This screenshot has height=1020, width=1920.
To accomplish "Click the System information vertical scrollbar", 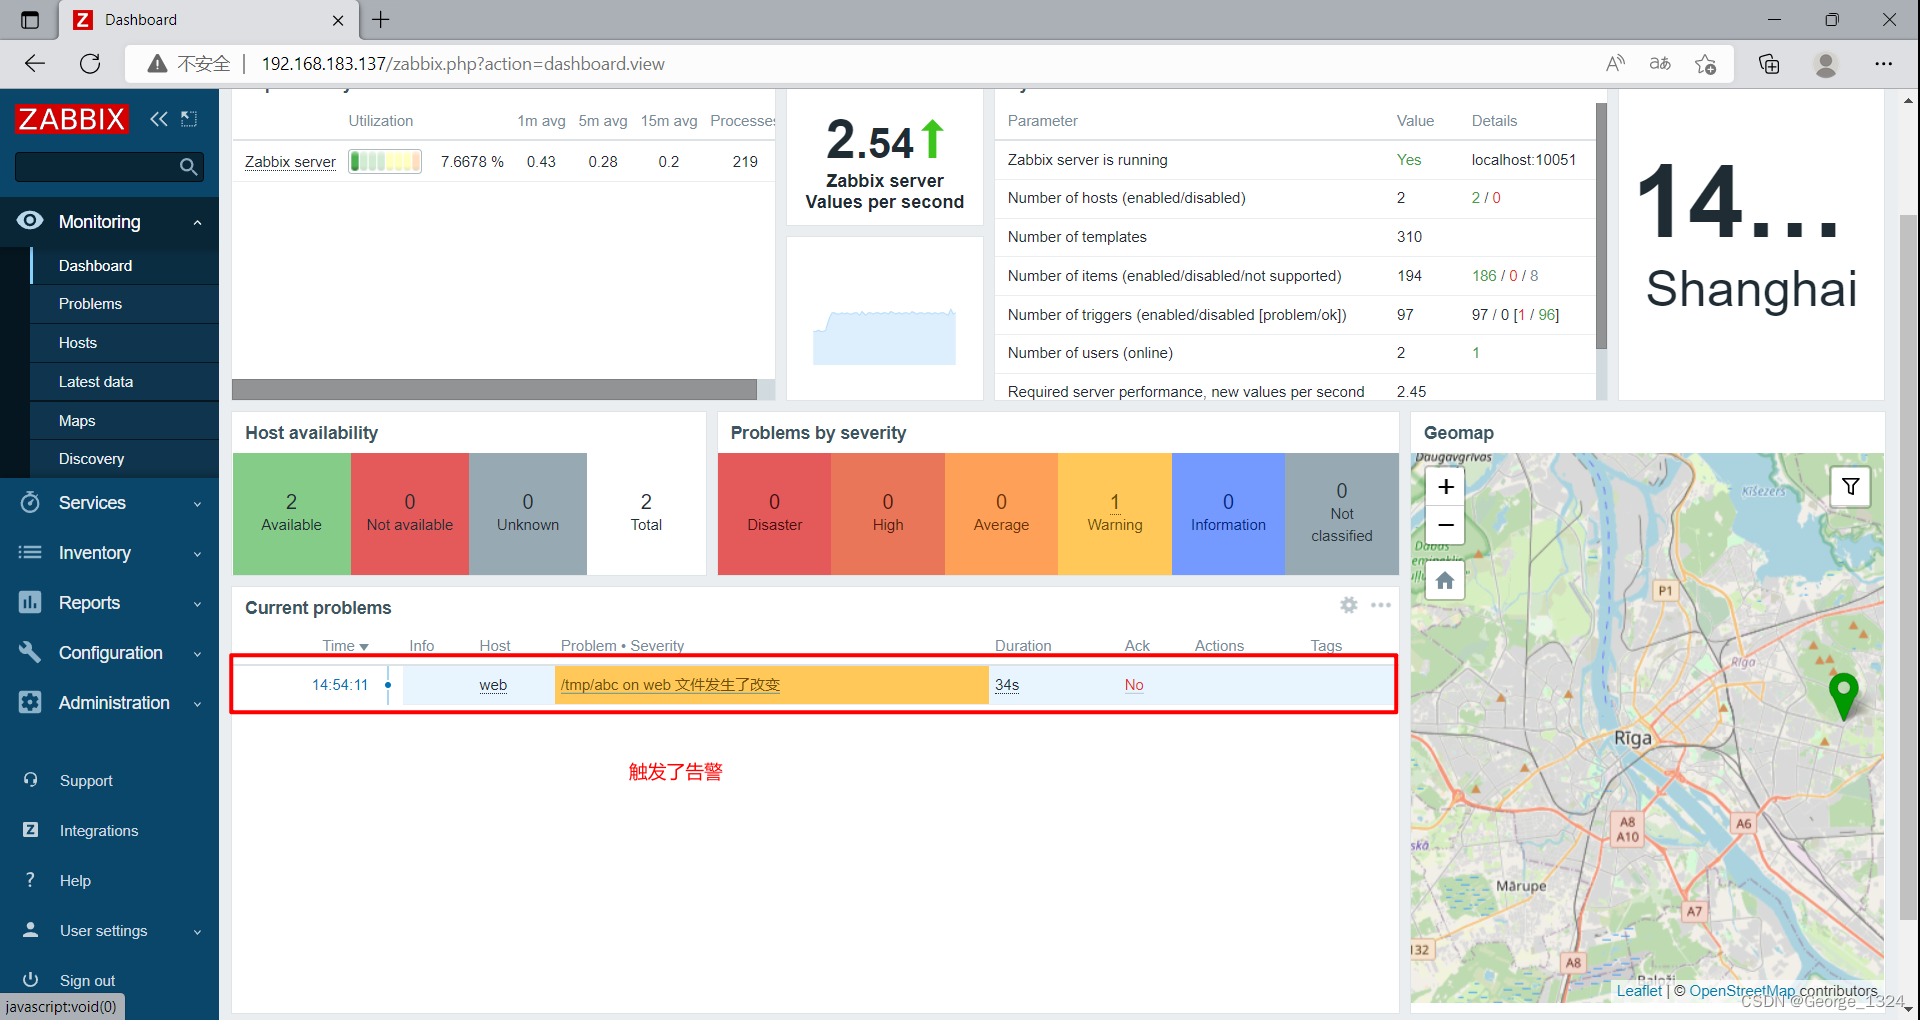I will click(x=1601, y=225).
